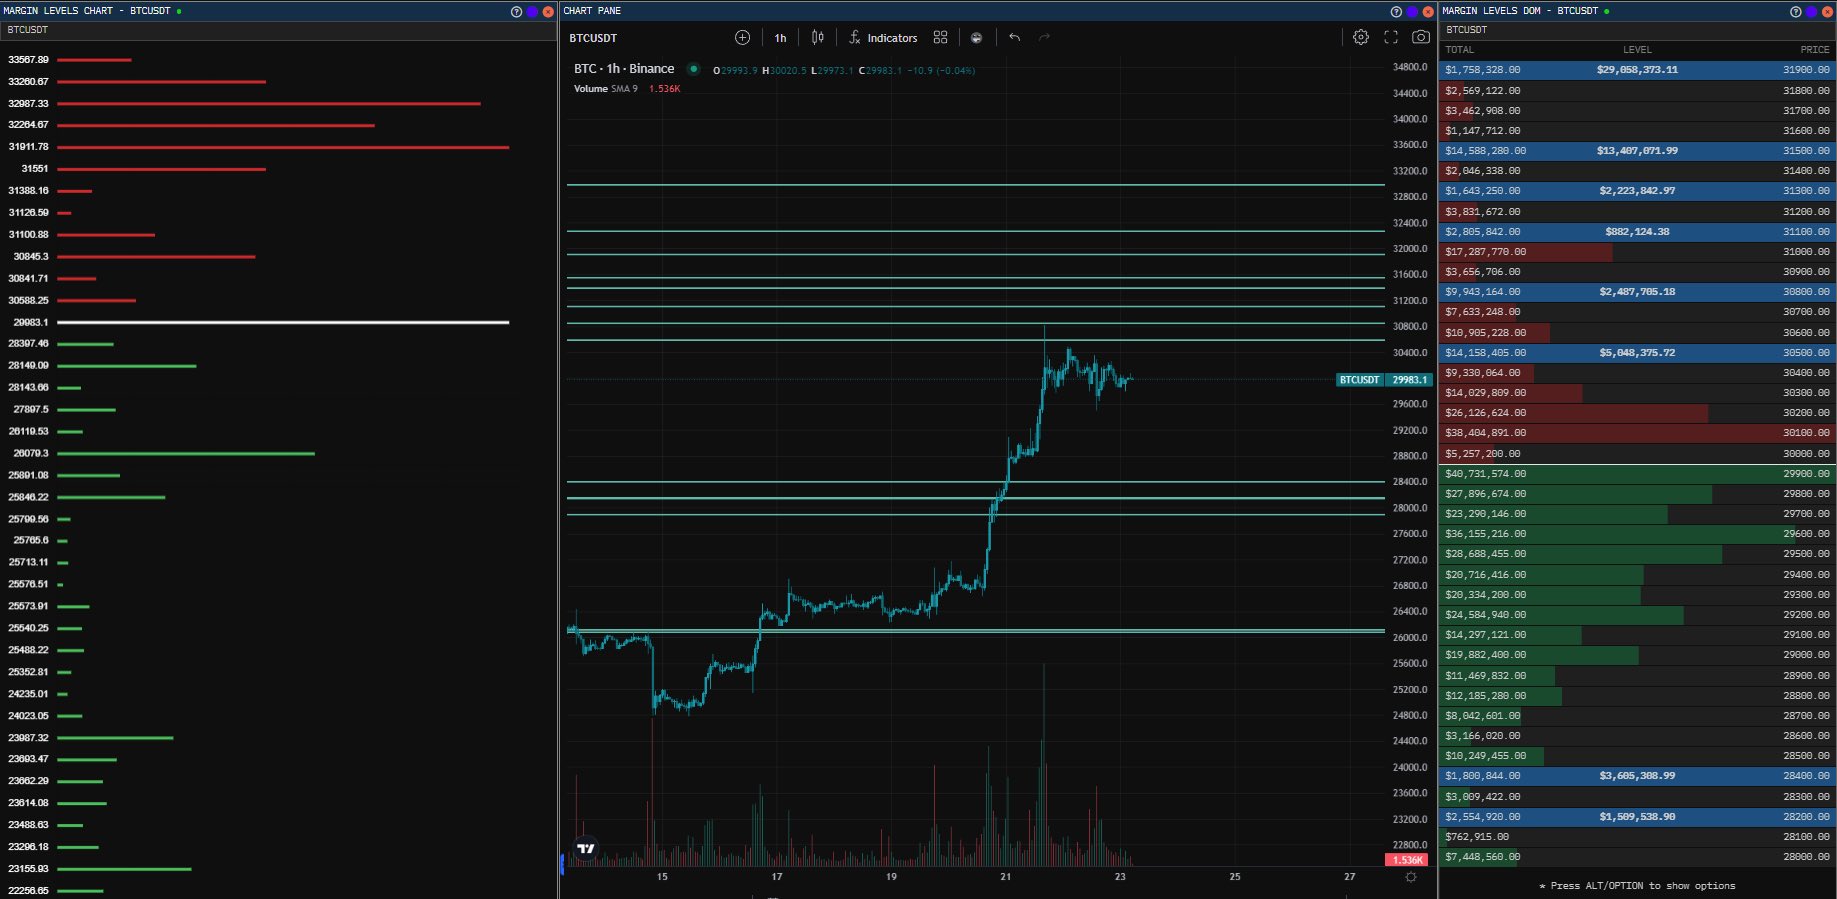Select the DOM level $2,223,842.97
The width and height of the screenshot is (1837, 899).
(x=1637, y=191)
